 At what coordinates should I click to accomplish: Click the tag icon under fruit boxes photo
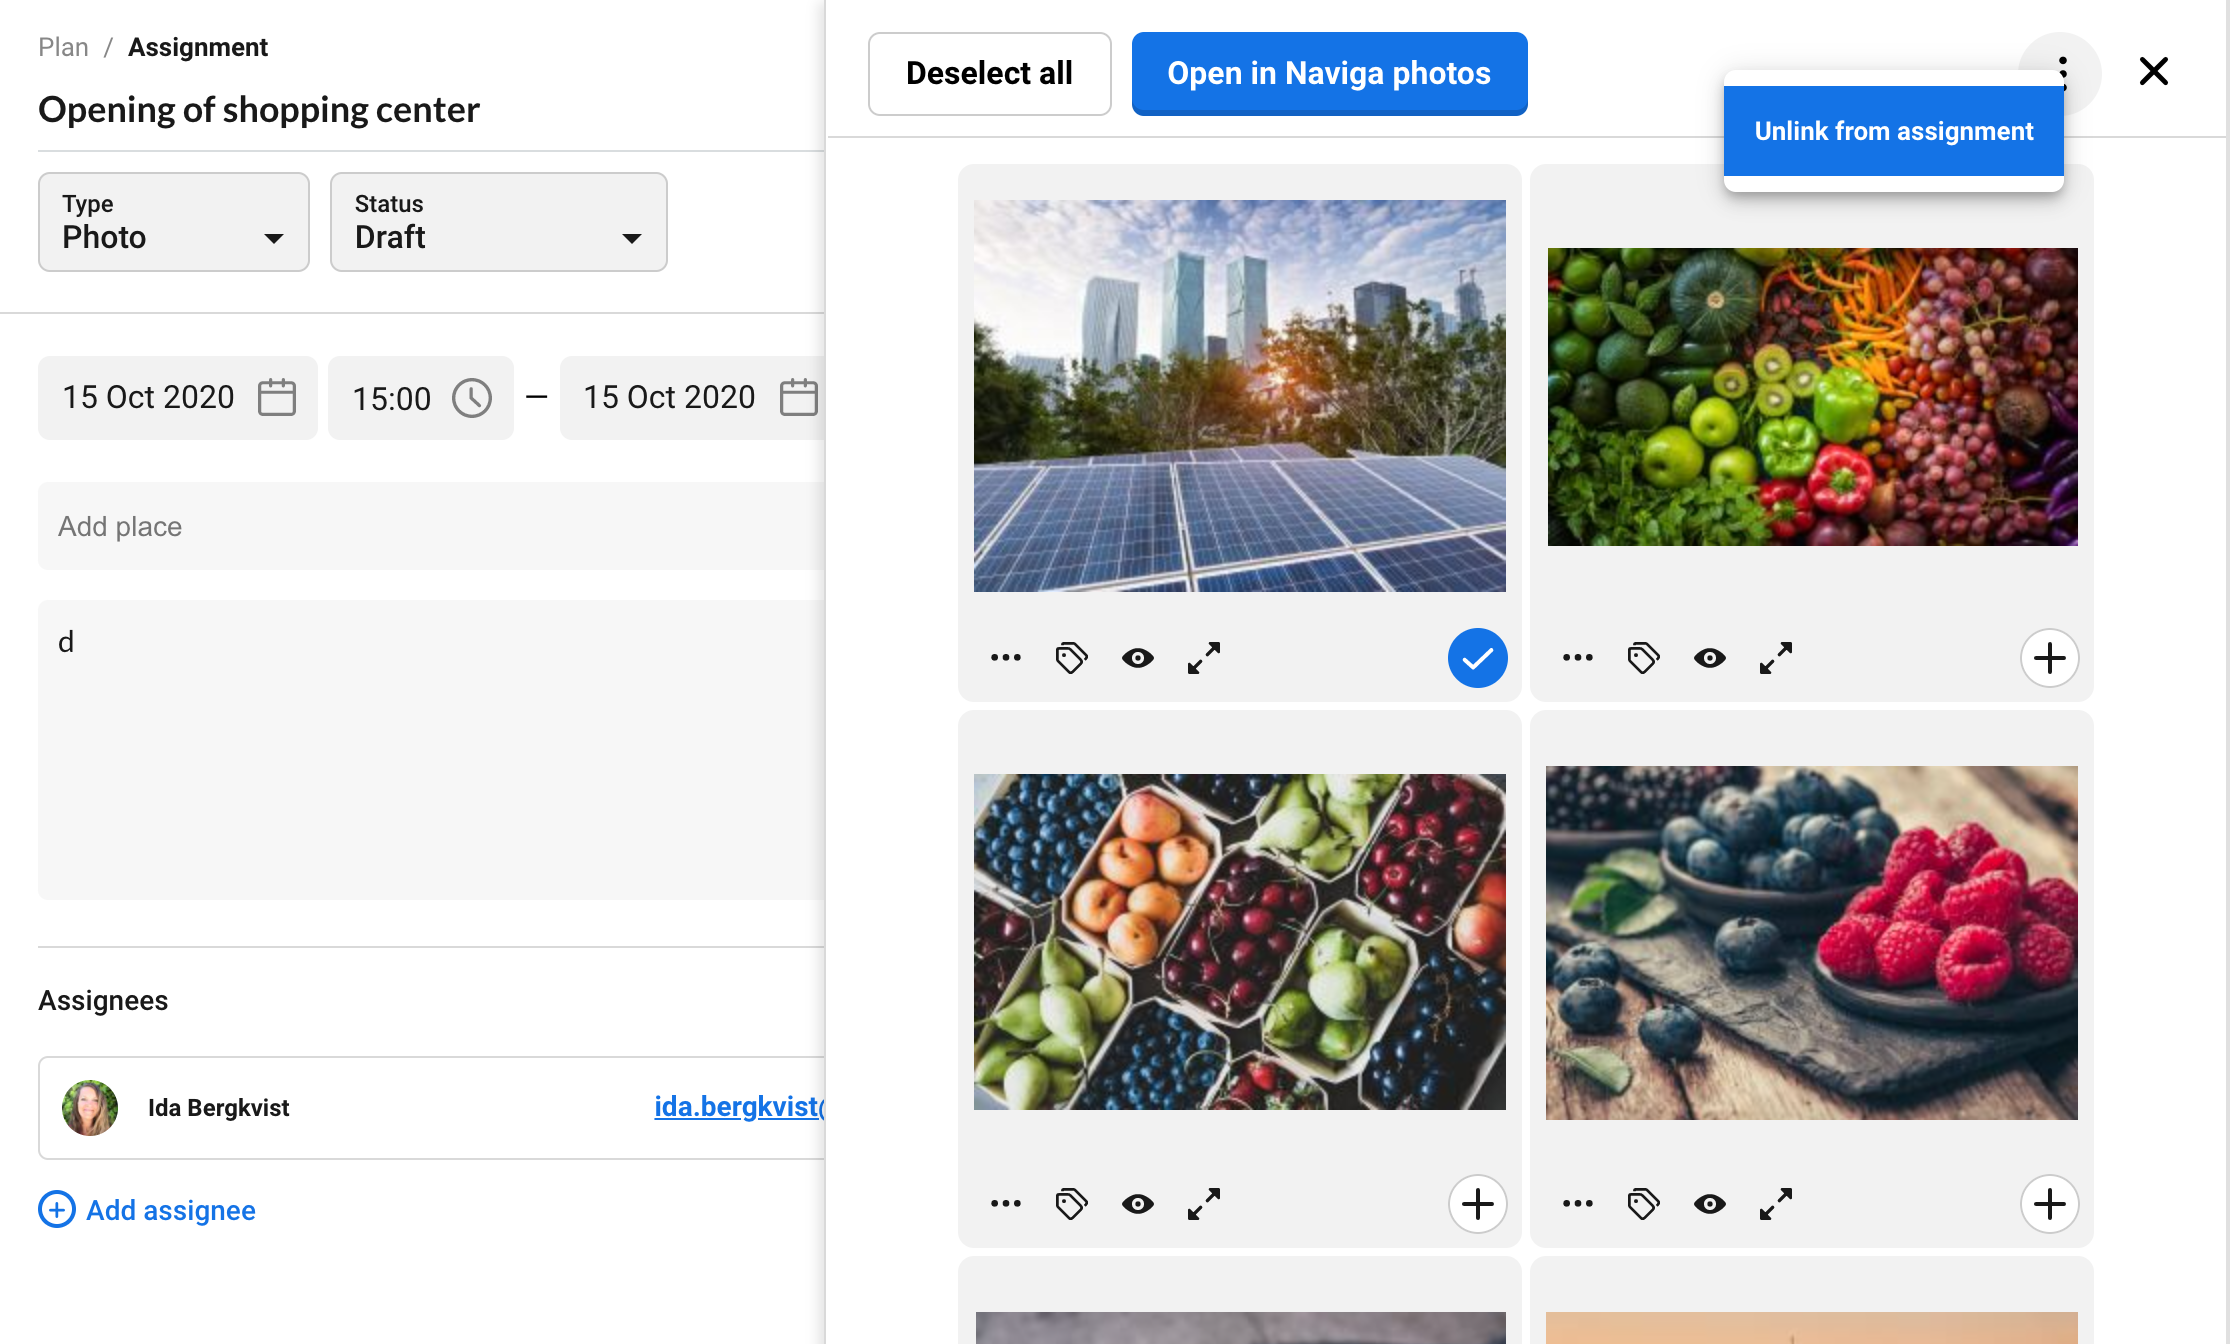(x=1071, y=1204)
